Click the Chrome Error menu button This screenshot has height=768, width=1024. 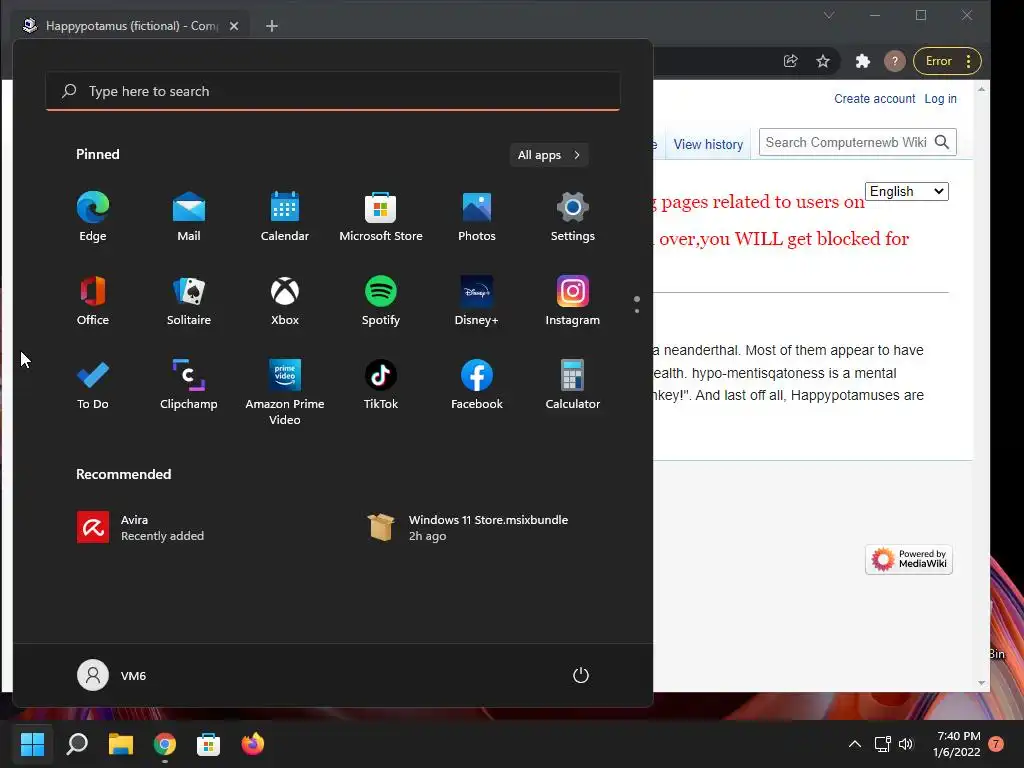click(947, 61)
